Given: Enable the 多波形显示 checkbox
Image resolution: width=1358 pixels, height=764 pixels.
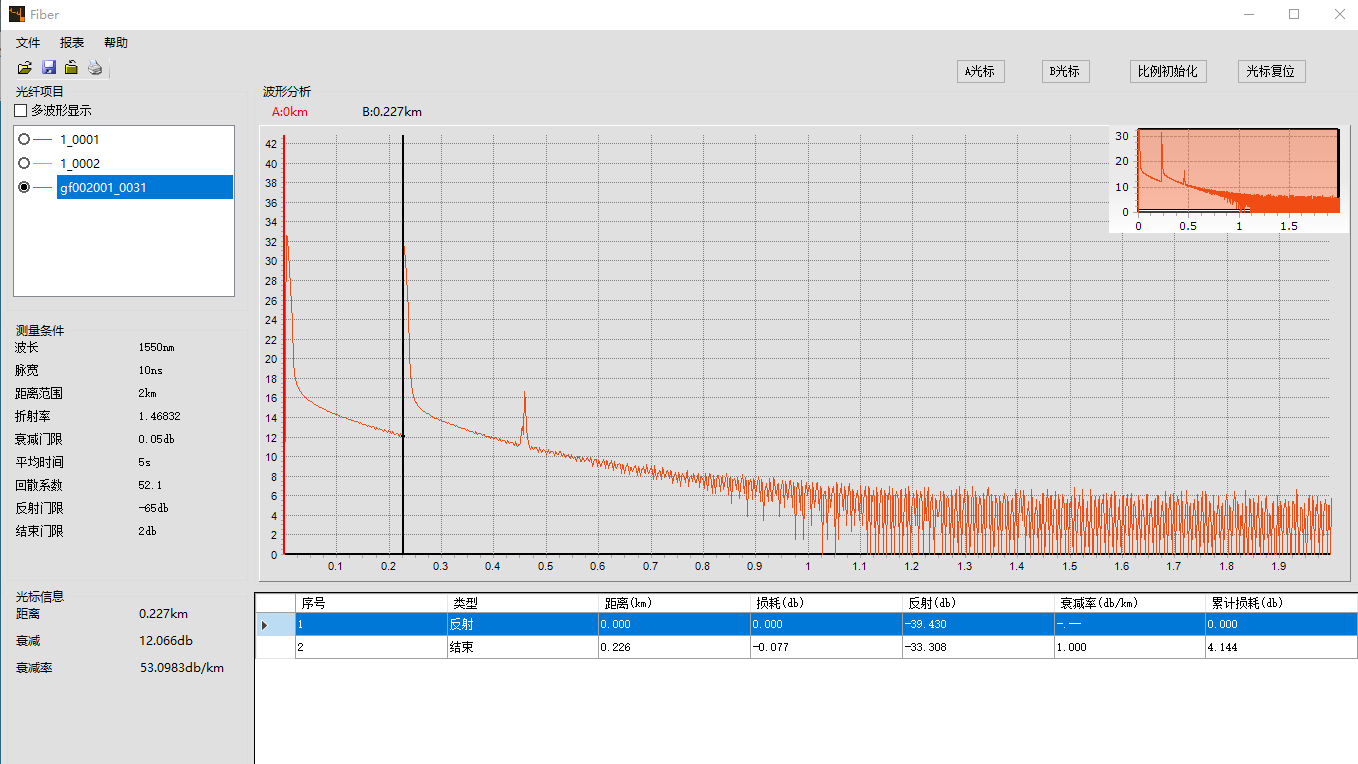Looking at the screenshot, I should click(x=21, y=111).
